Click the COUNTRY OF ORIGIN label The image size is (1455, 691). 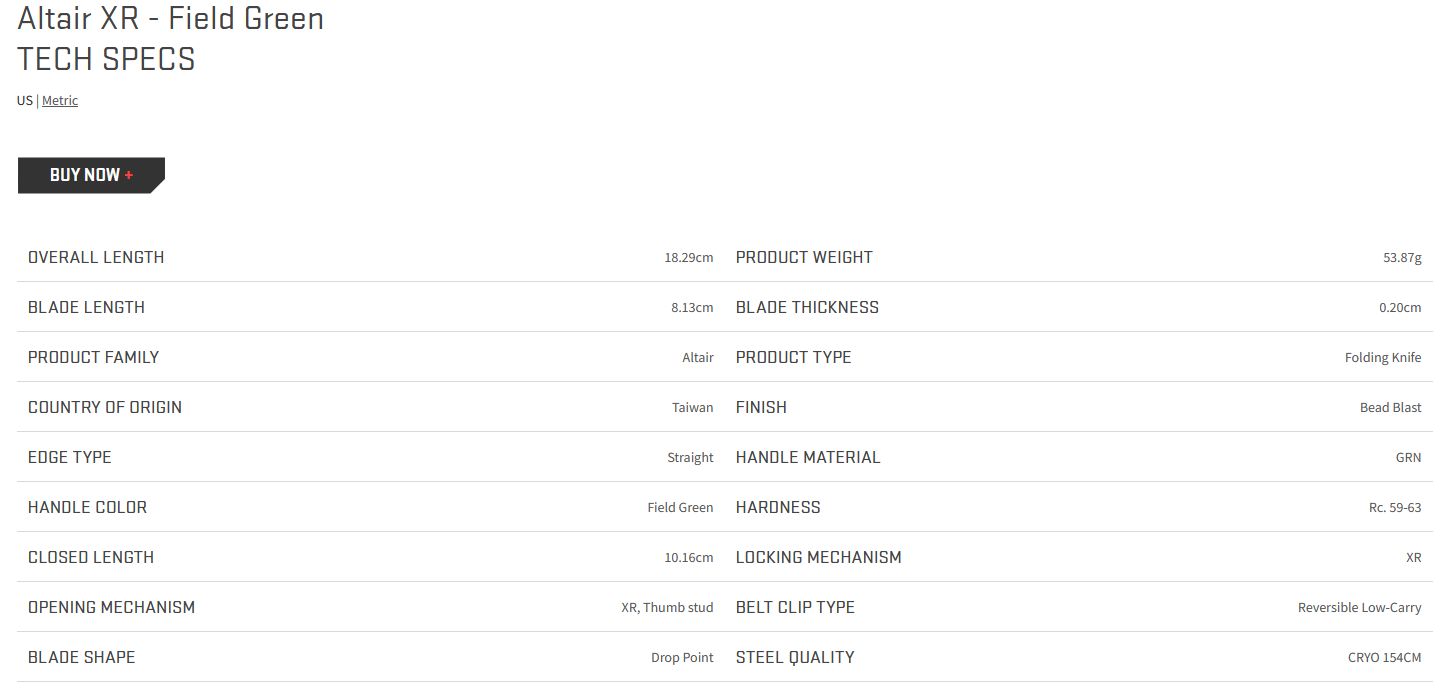(105, 407)
